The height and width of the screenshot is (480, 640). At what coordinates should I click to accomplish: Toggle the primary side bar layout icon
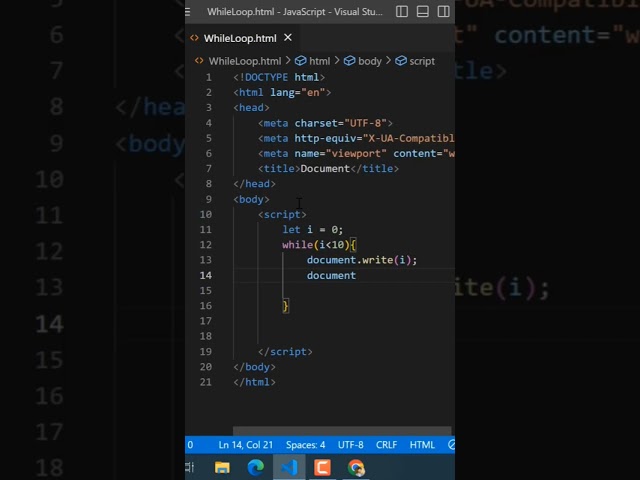[402, 11]
